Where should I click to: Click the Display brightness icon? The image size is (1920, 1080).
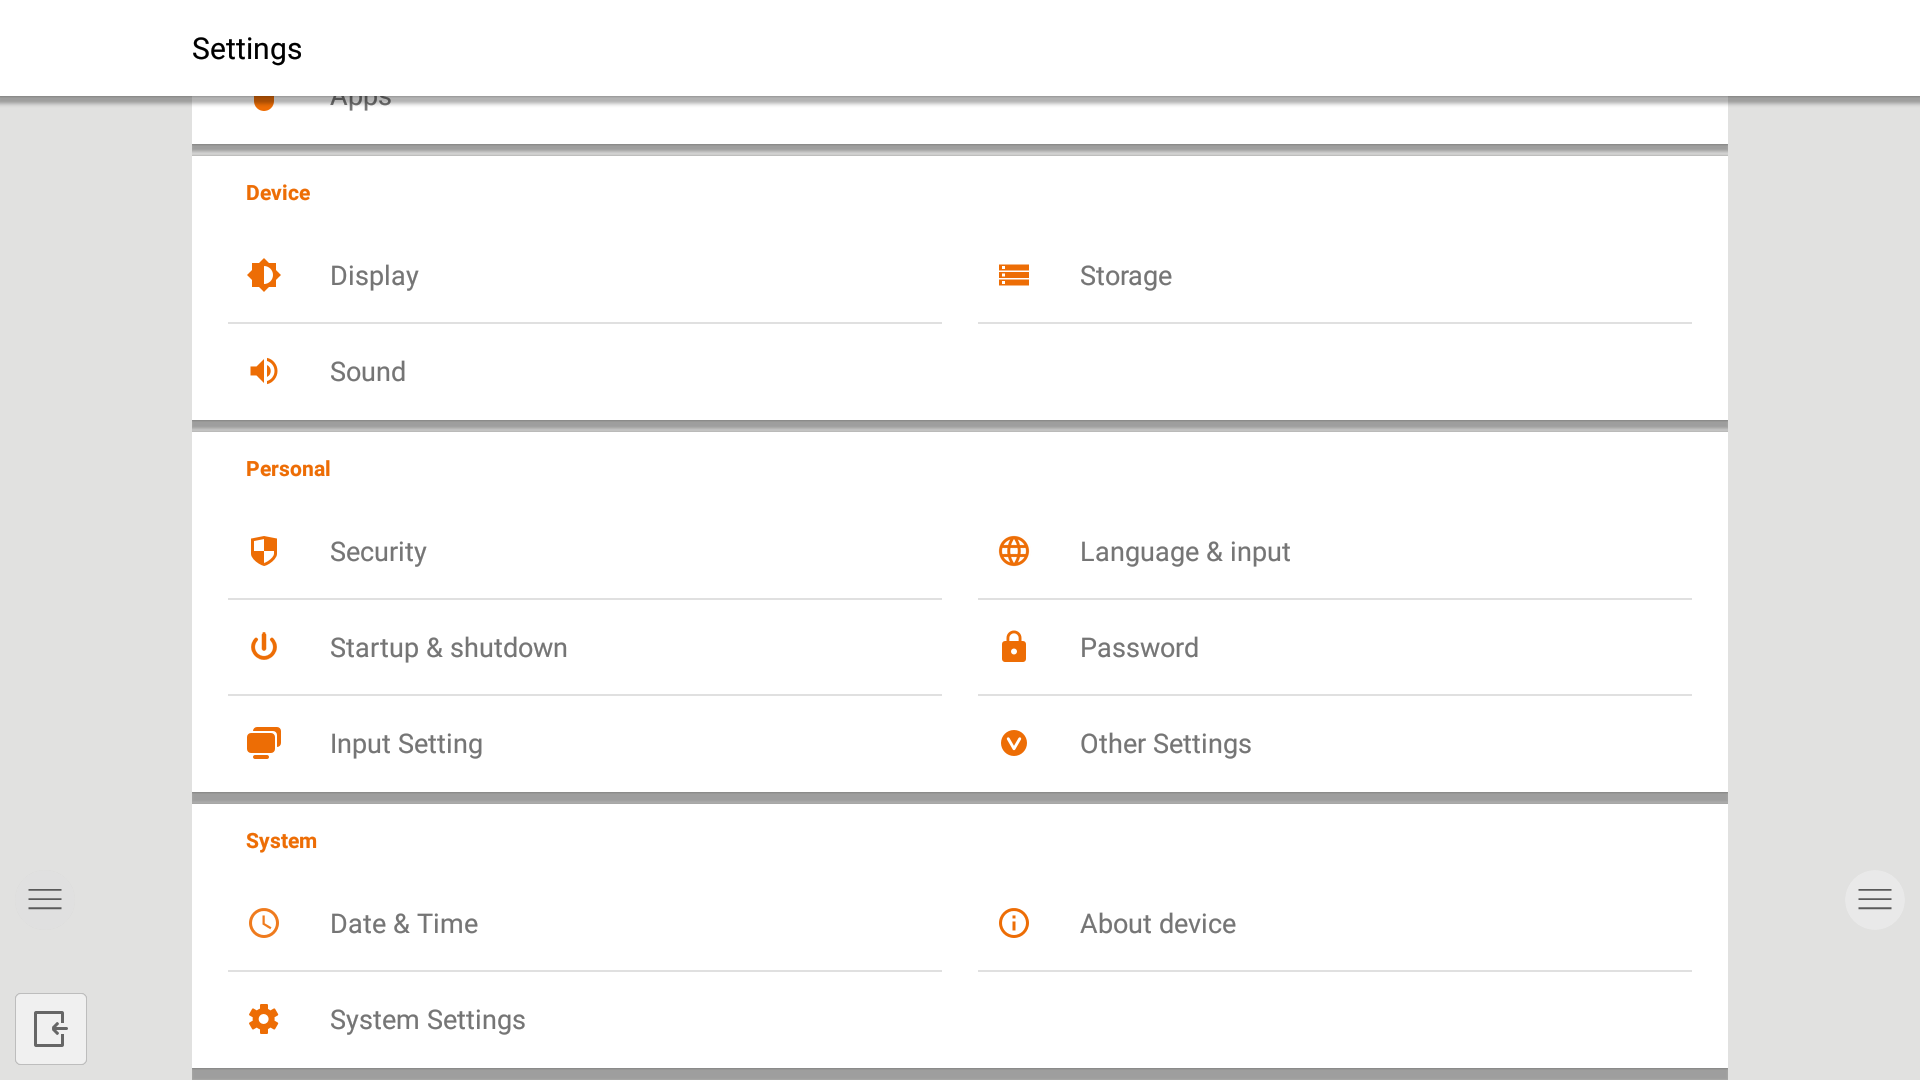(264, 275)
